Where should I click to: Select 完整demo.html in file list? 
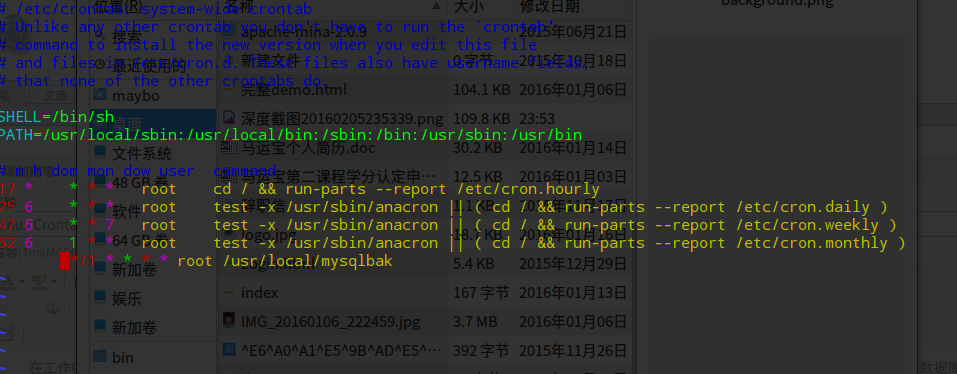(294, 90)
